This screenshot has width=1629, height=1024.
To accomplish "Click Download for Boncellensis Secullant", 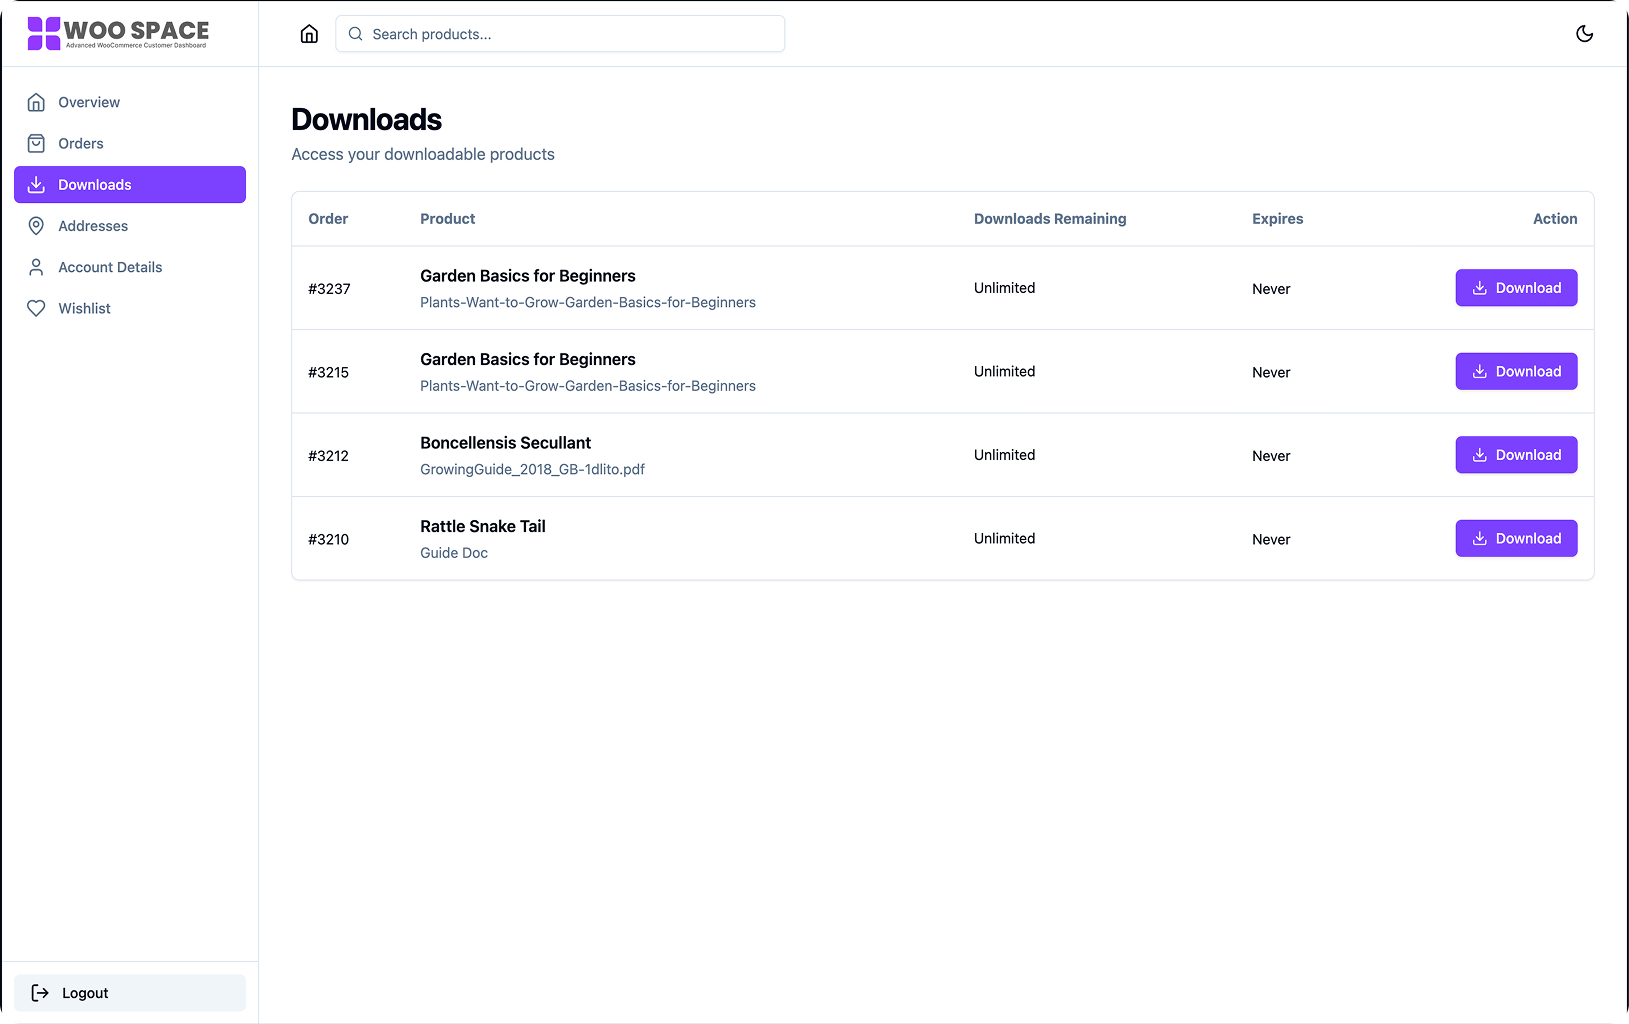I will pos(1516,454).
